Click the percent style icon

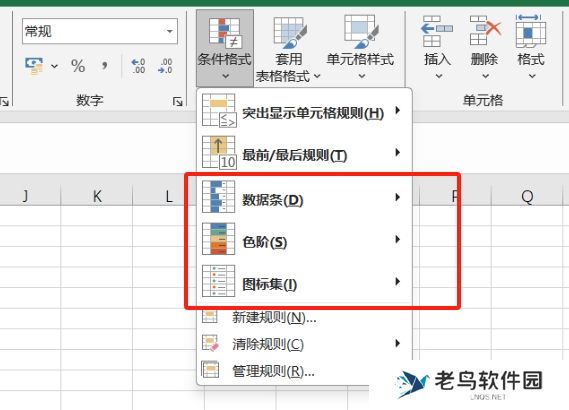point(78,66)
